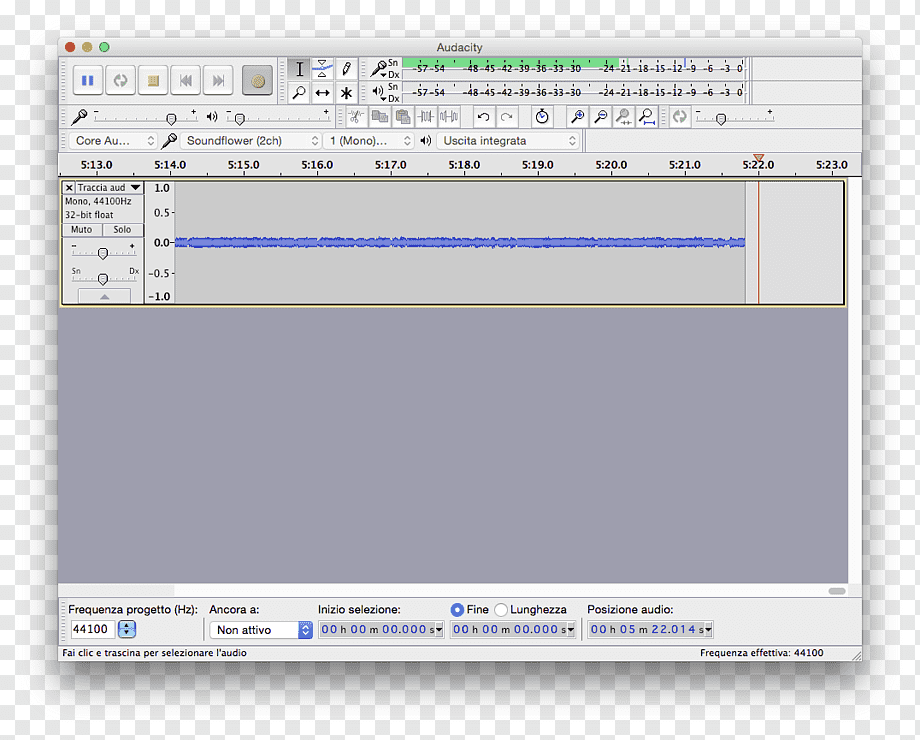The image size is (920, 740).
Task: Stop the recording with the Stop button
Action: click(153, 80)
